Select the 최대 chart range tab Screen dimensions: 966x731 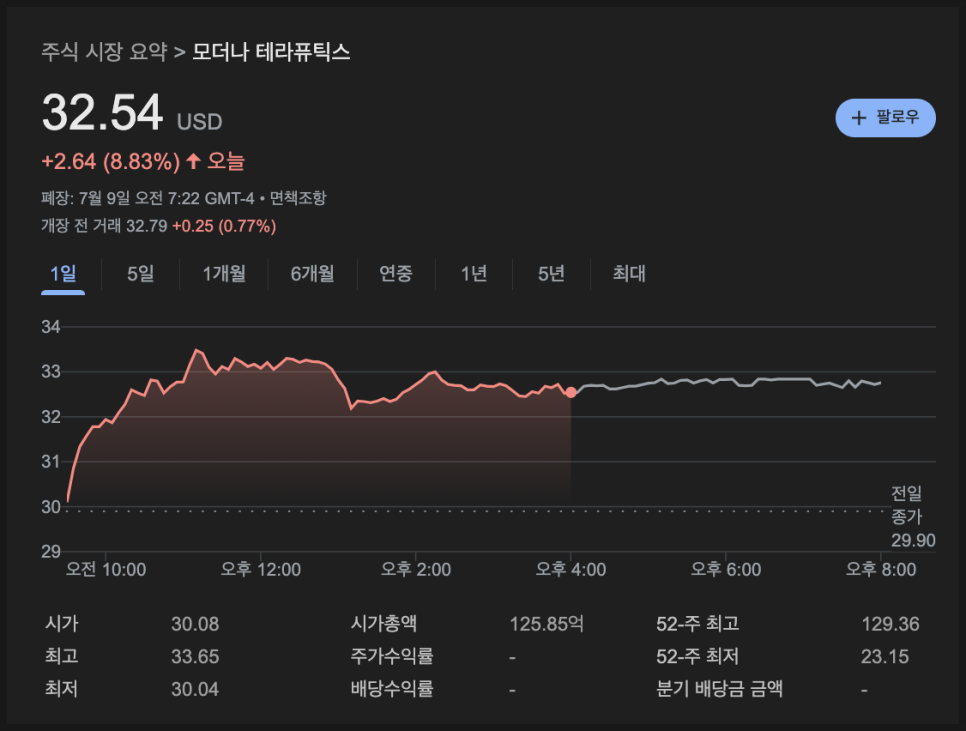pos(629,273)
